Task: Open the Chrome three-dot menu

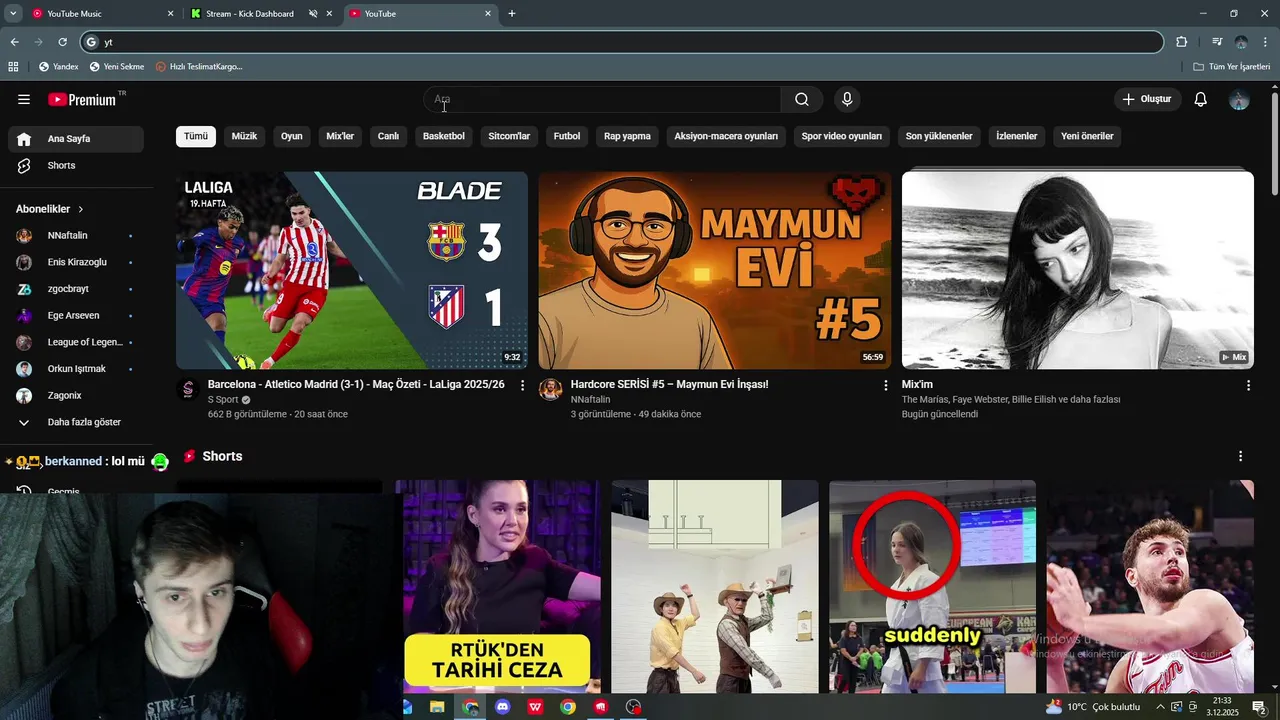Action: pyautogui.click(x=1265, y=42)
